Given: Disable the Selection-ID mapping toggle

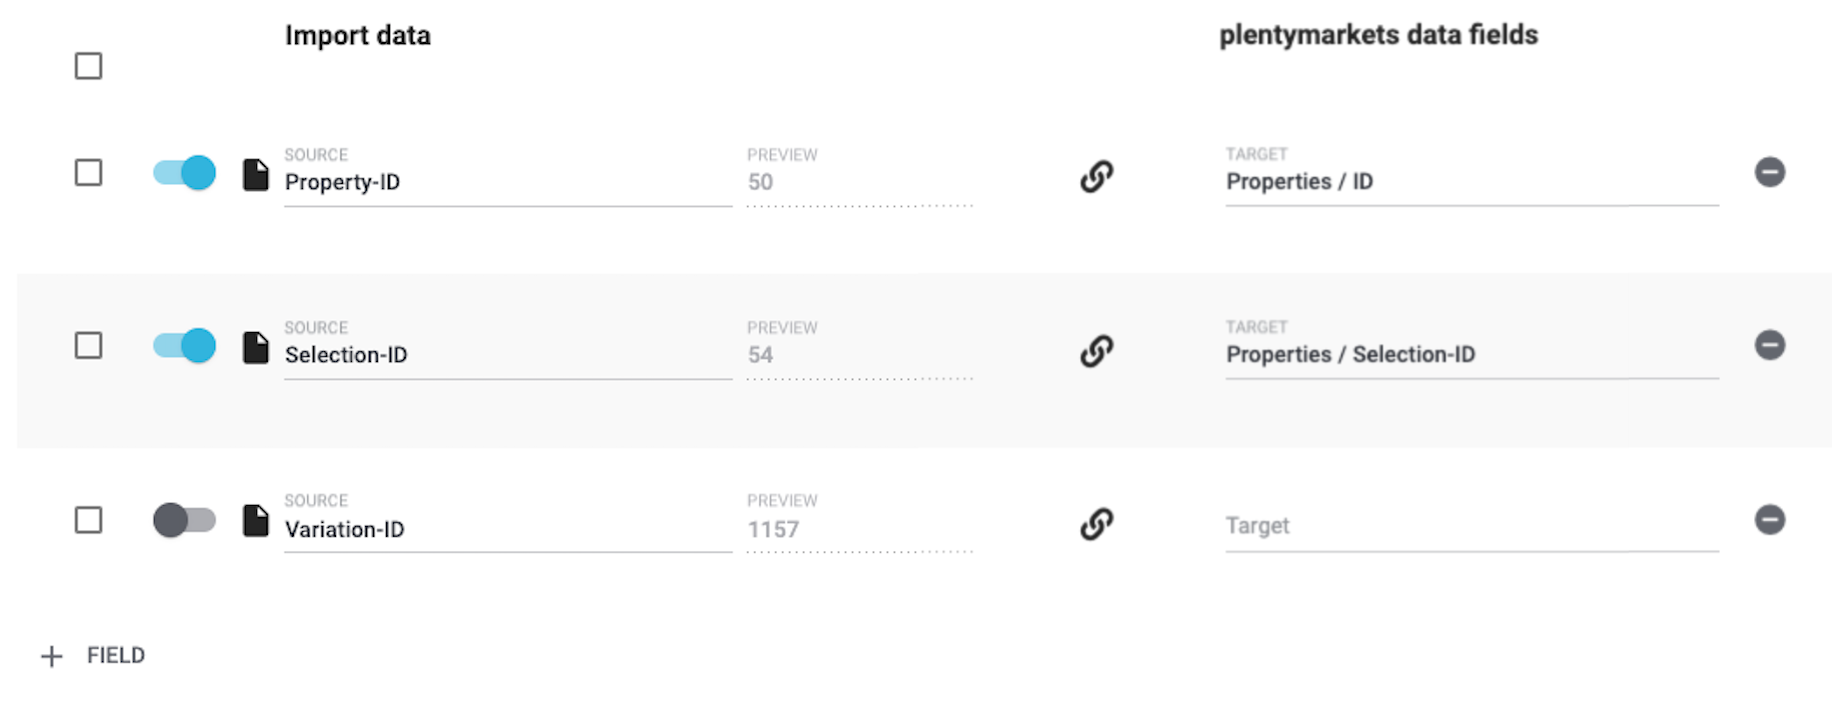Looking at the screenshot, I should (x=184, y=346).
